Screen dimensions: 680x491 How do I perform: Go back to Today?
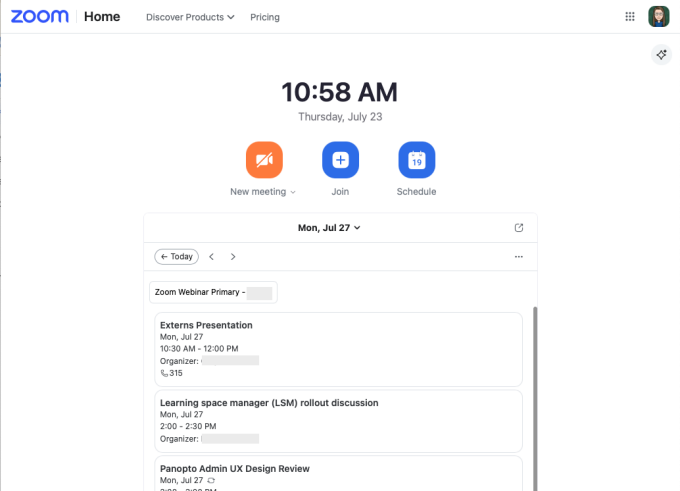tap(177, 256)
